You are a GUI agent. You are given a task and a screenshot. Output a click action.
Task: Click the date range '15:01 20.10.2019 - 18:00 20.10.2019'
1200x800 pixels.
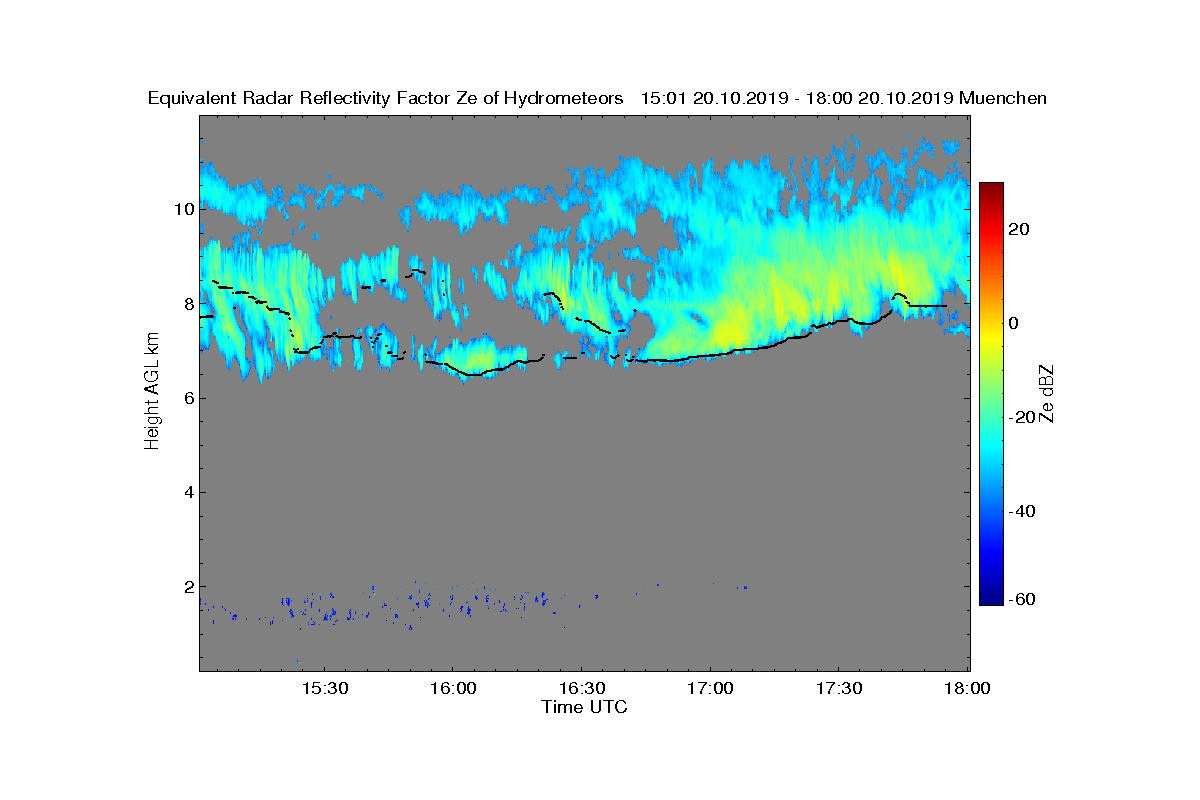click(797, 98)
